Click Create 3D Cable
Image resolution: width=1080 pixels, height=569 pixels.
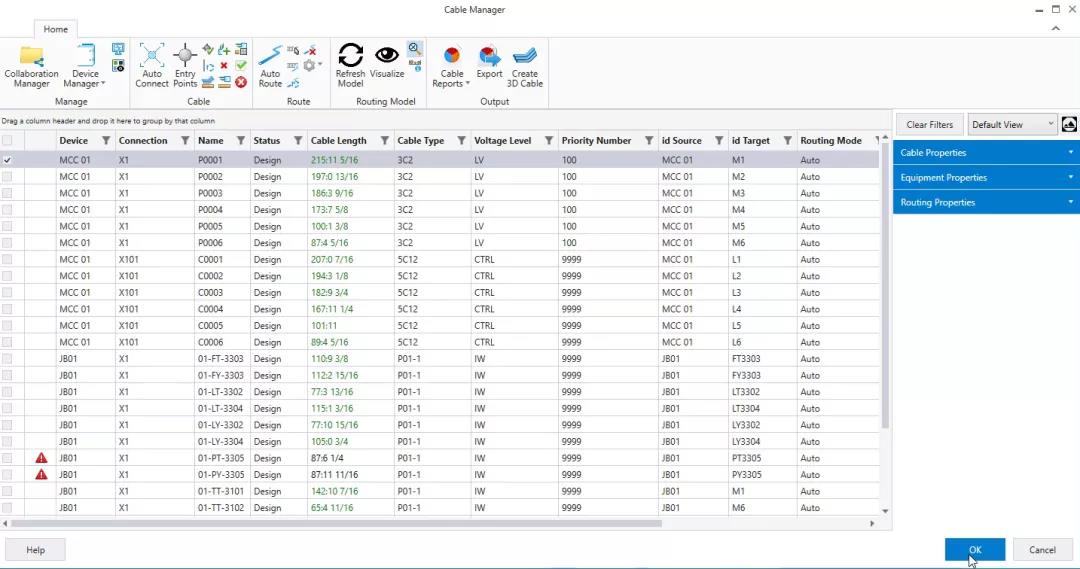[524, 66]
